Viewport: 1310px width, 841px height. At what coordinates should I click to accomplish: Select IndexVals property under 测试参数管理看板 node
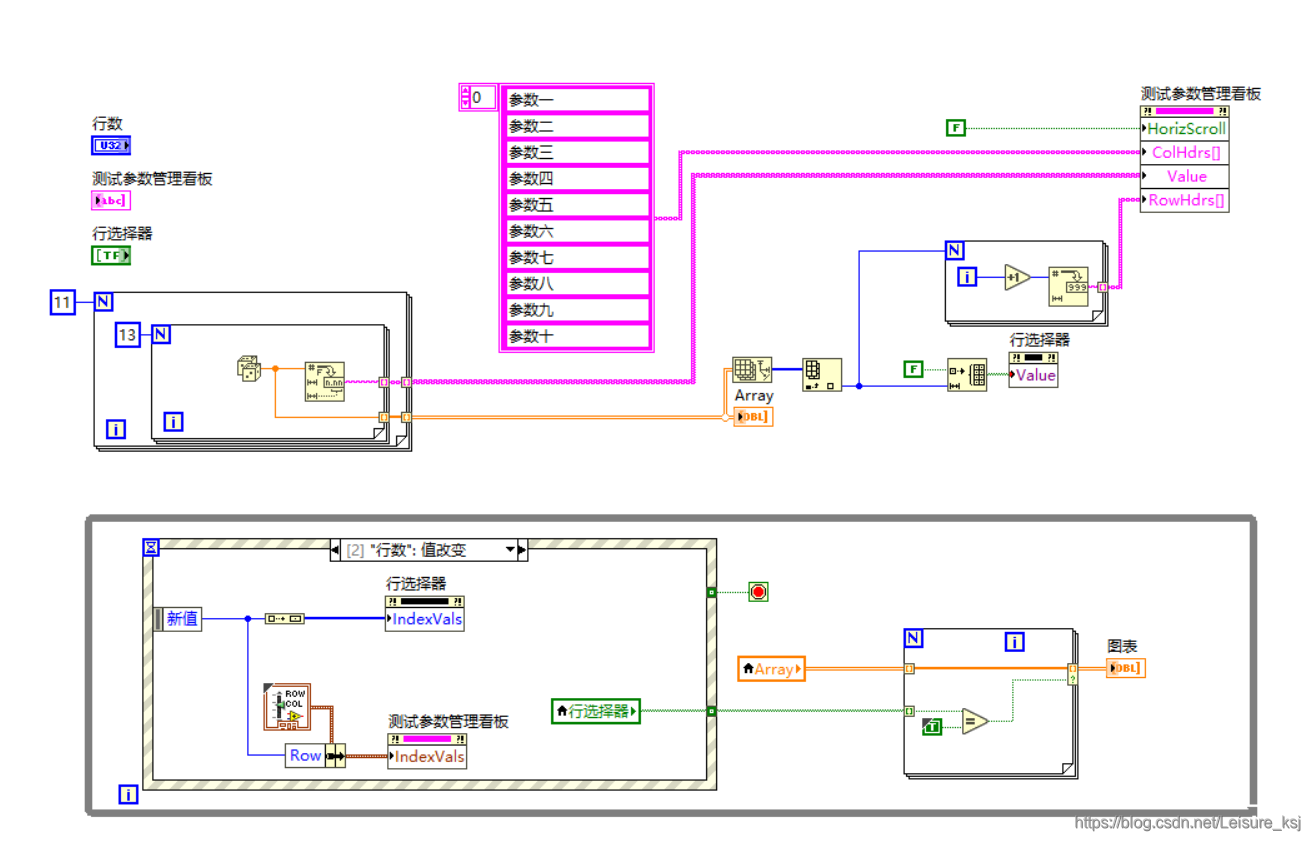pos(428,756)
